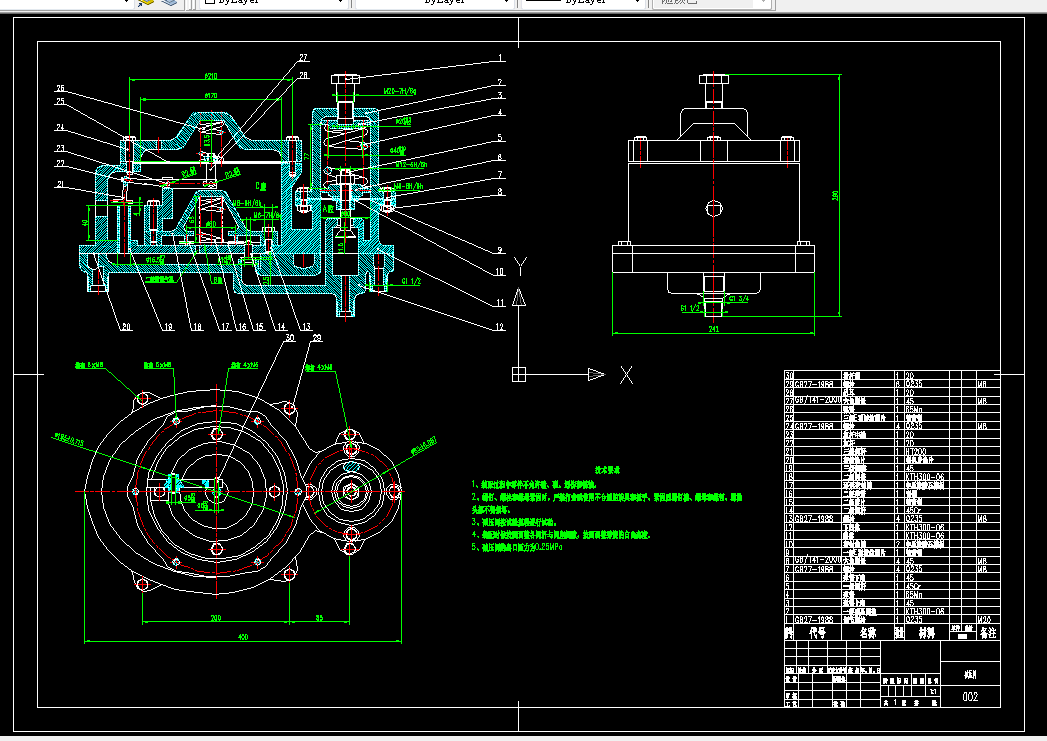Select balloon number 29 above plan view
Image resolution: width=1047 pixels, height=741 pixels.
tap(317, 338)
